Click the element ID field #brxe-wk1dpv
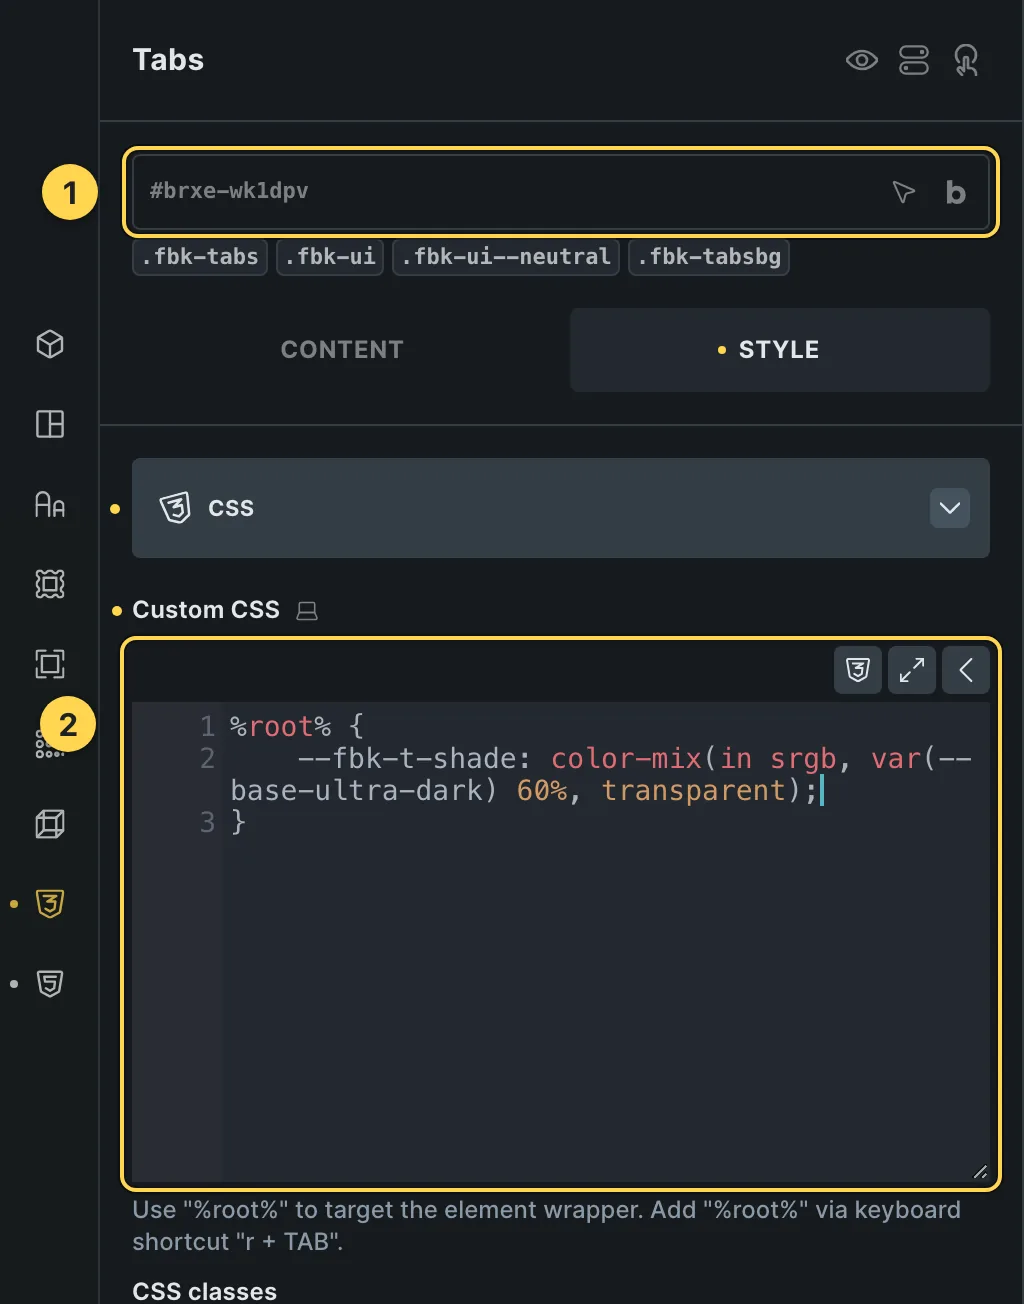1024x1304 pixels. click(x=561, y=192)
